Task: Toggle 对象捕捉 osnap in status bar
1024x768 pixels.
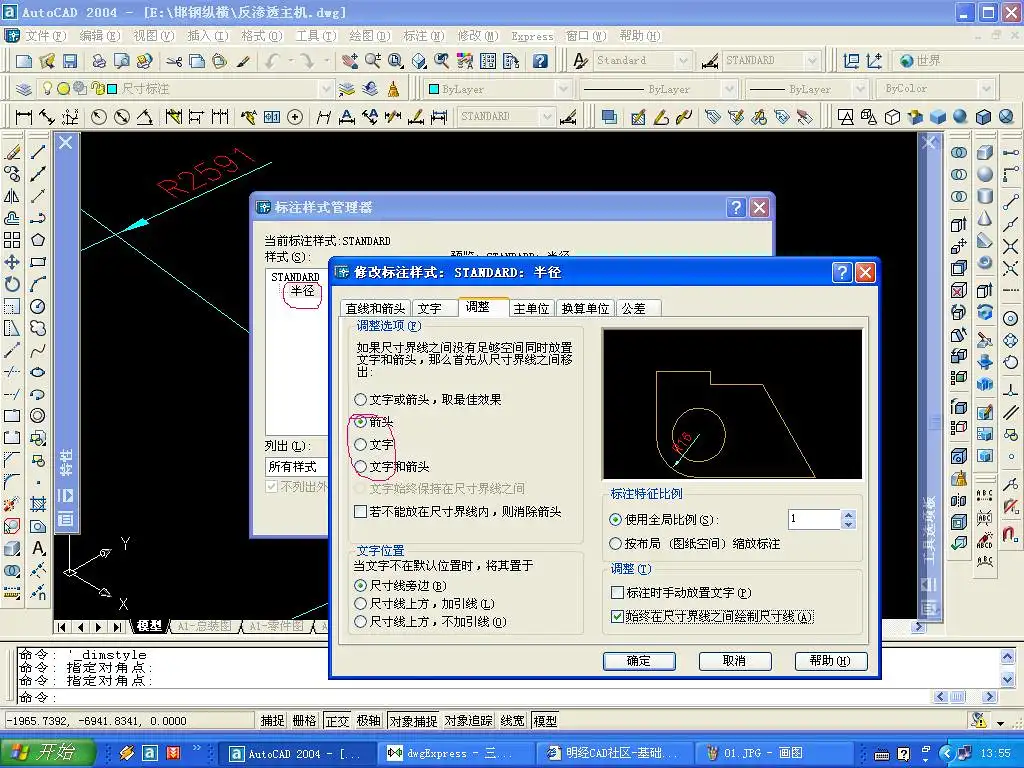Action: 413,721
